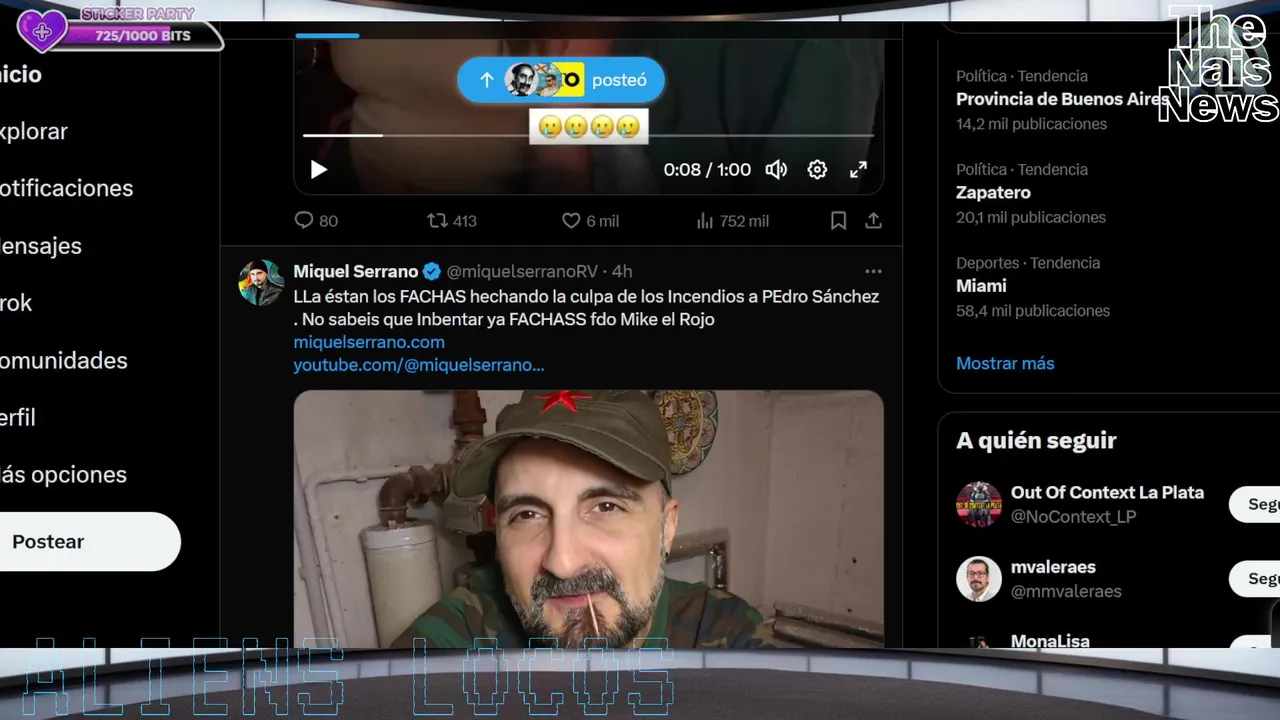This screenshot has width=1280, height=720.
Task: Open Notificaciones in the sidebar
Action: click(66, 188)
